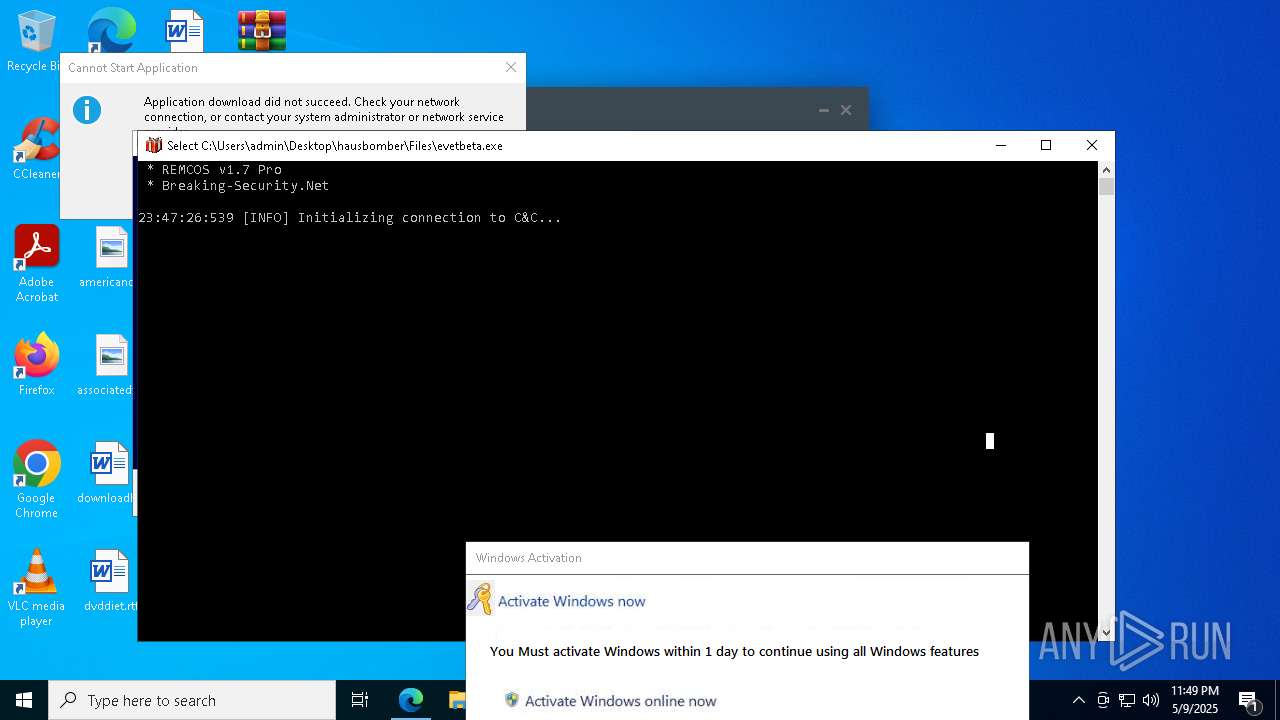This screenshot has height=720, width=1280.
Task: Open the volume tray icon
Action: [1151, 700]
